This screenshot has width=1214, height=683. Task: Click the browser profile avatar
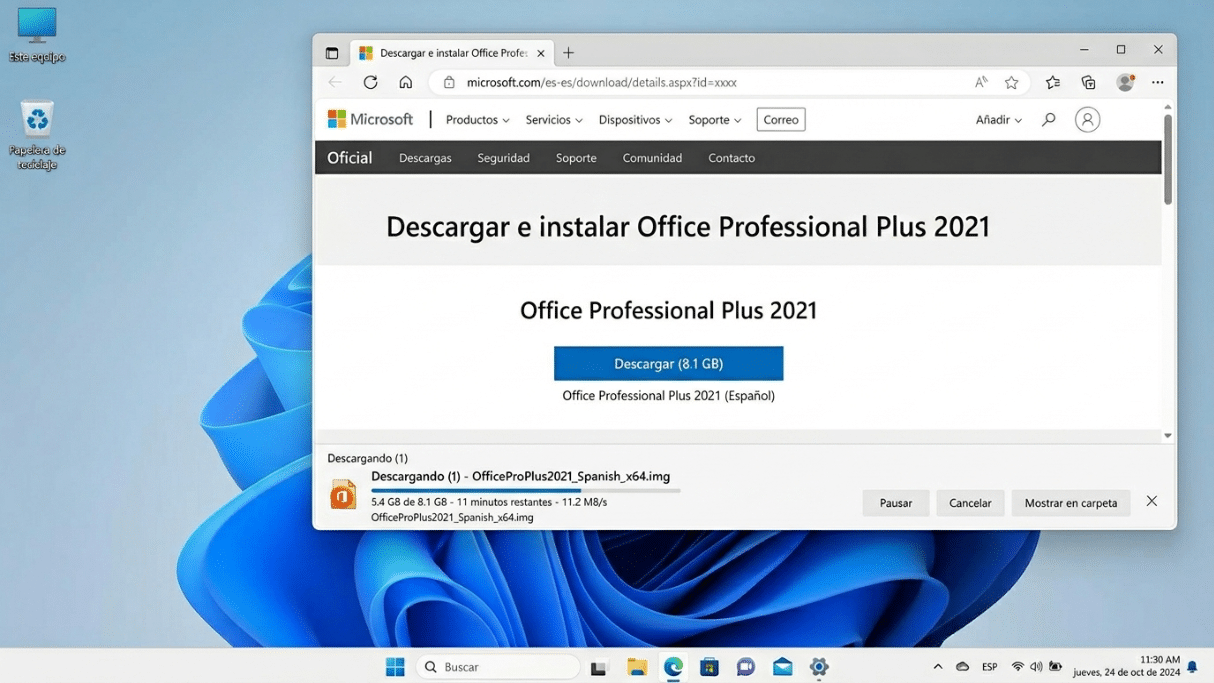pyautogui.click(x=1124, y=82)
